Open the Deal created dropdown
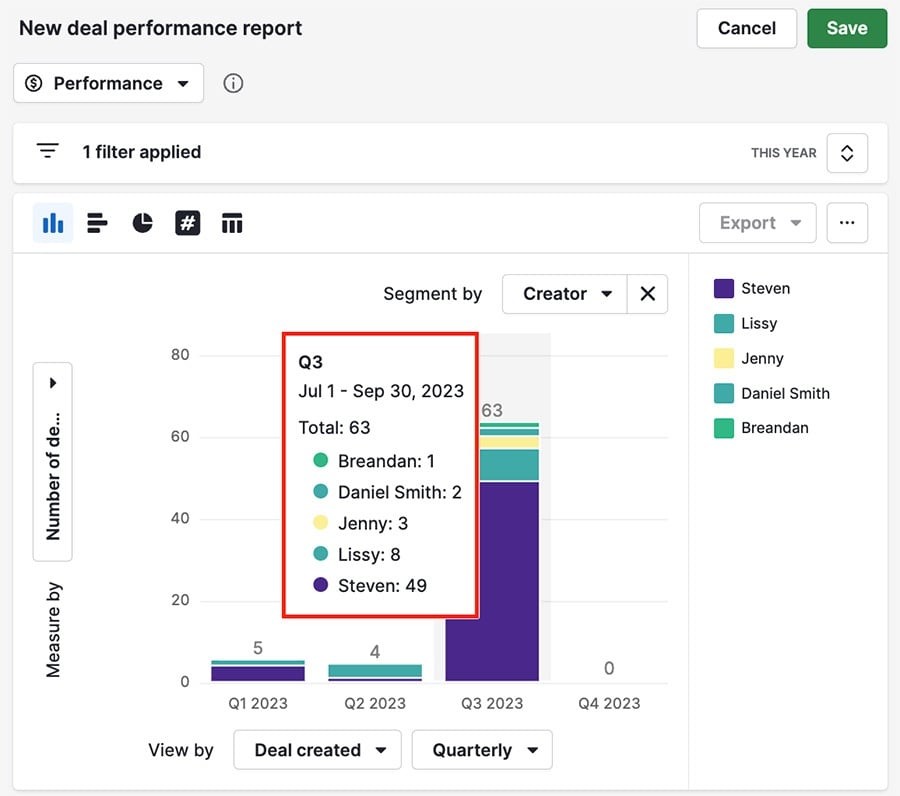This screenshot has height=796, width=900. (x=317, y=749)
